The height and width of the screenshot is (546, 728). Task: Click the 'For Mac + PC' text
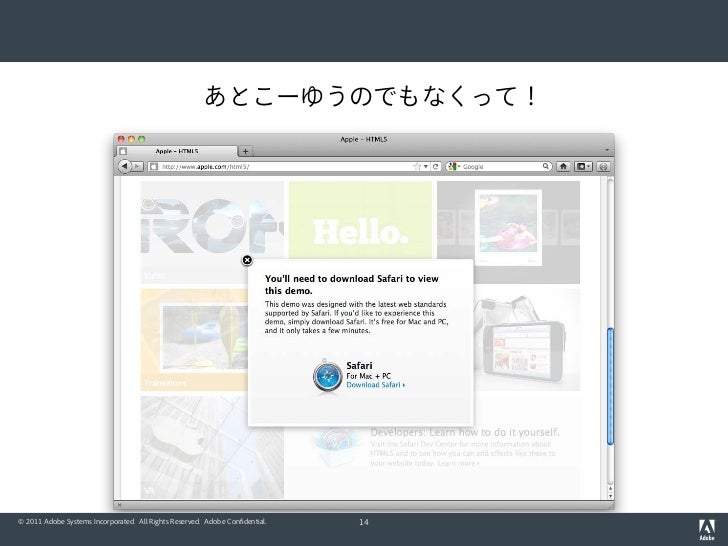coord(369,376)
